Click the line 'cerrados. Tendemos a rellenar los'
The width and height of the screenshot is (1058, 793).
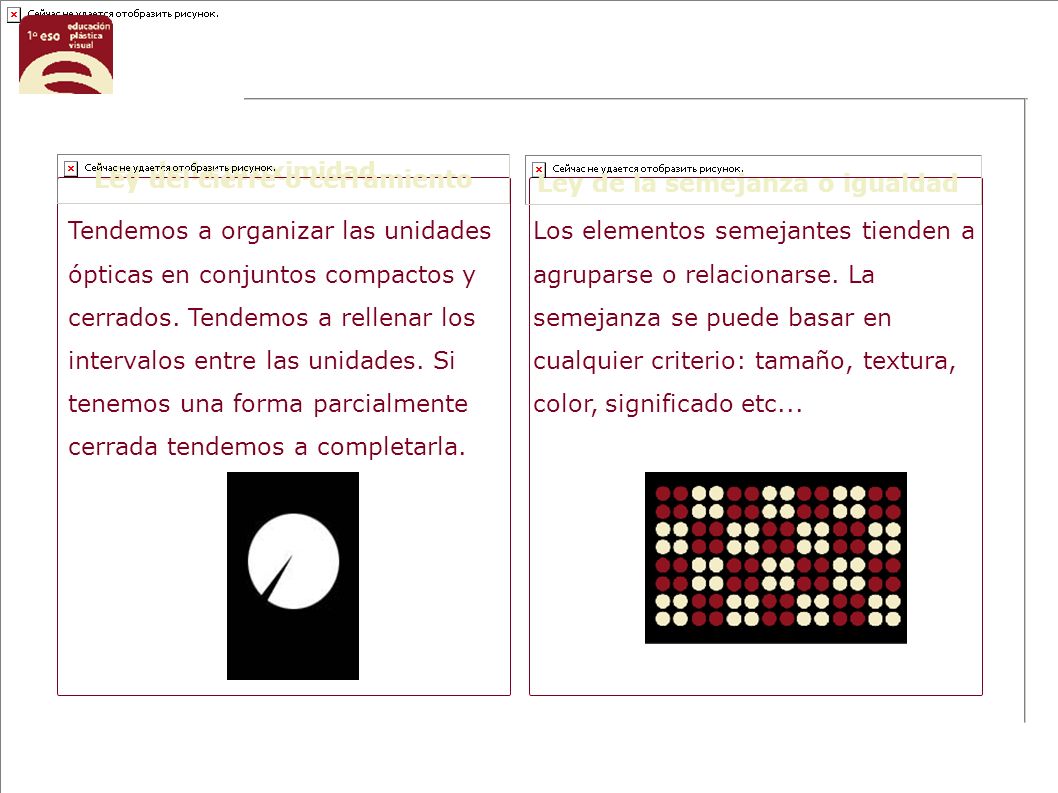click(x=272, y=317)
